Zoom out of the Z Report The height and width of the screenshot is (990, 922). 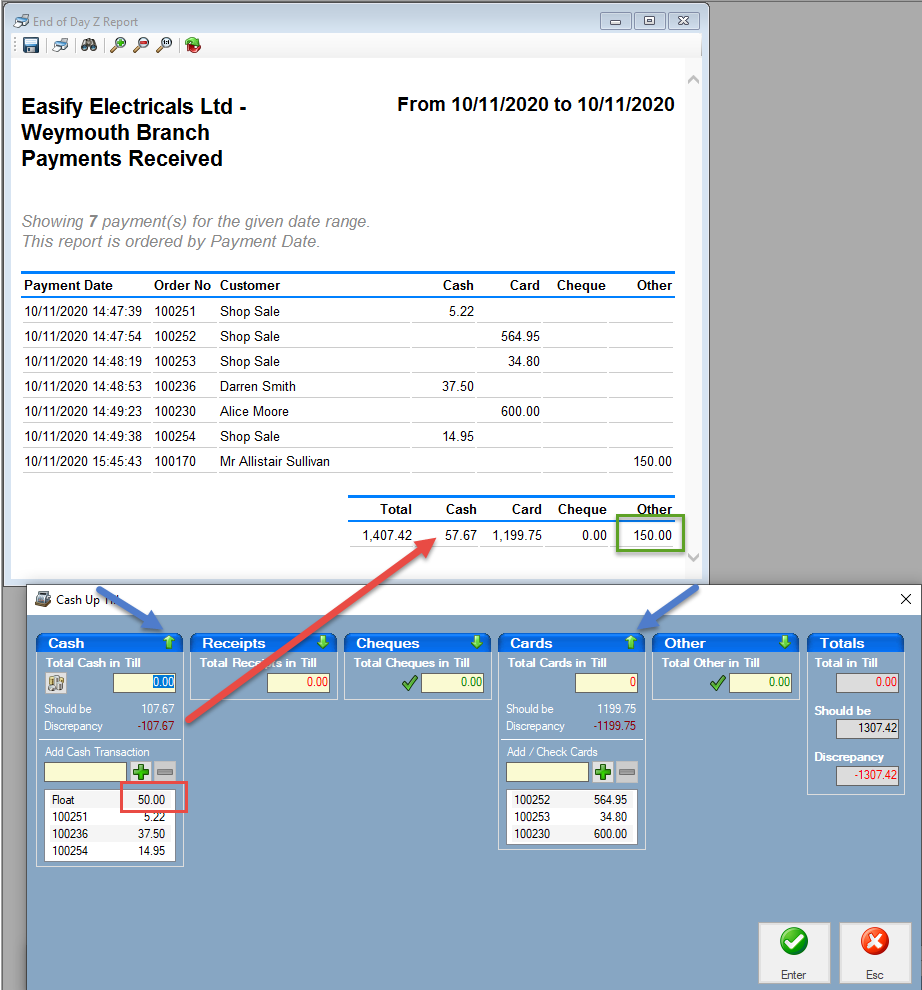click(141, 45)
